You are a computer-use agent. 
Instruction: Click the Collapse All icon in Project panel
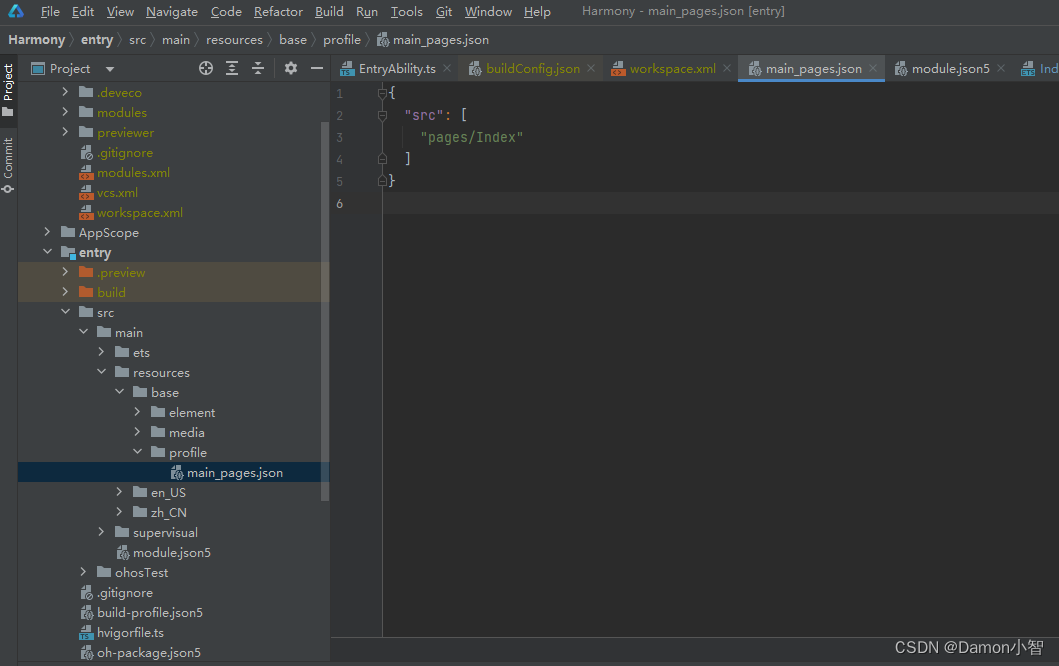tap(258, 68)
